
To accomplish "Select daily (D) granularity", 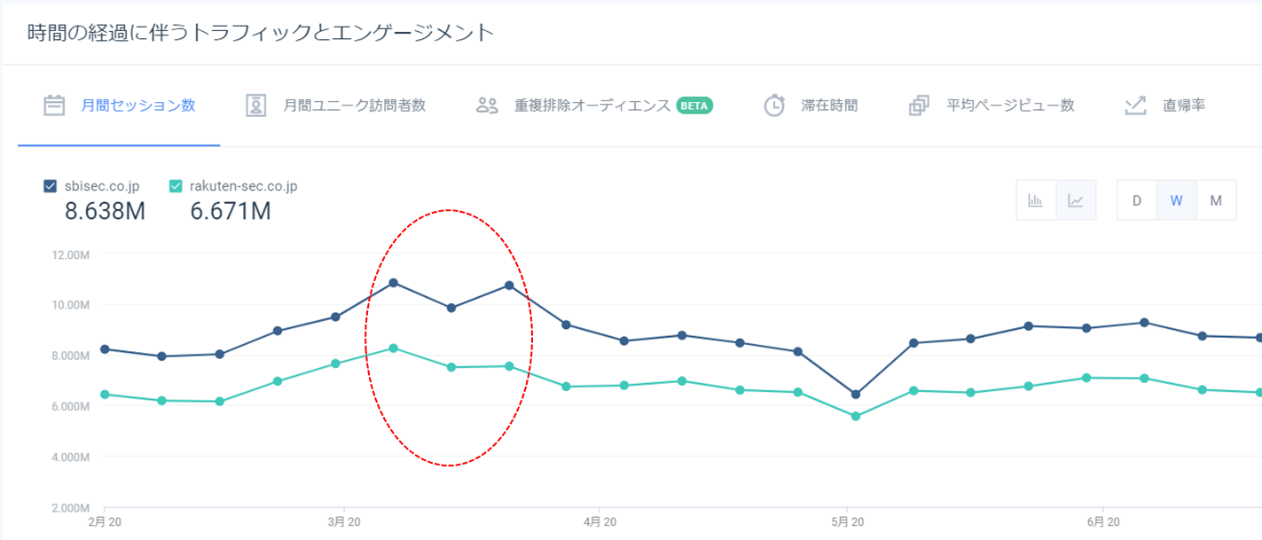I will click(1137, 200).
